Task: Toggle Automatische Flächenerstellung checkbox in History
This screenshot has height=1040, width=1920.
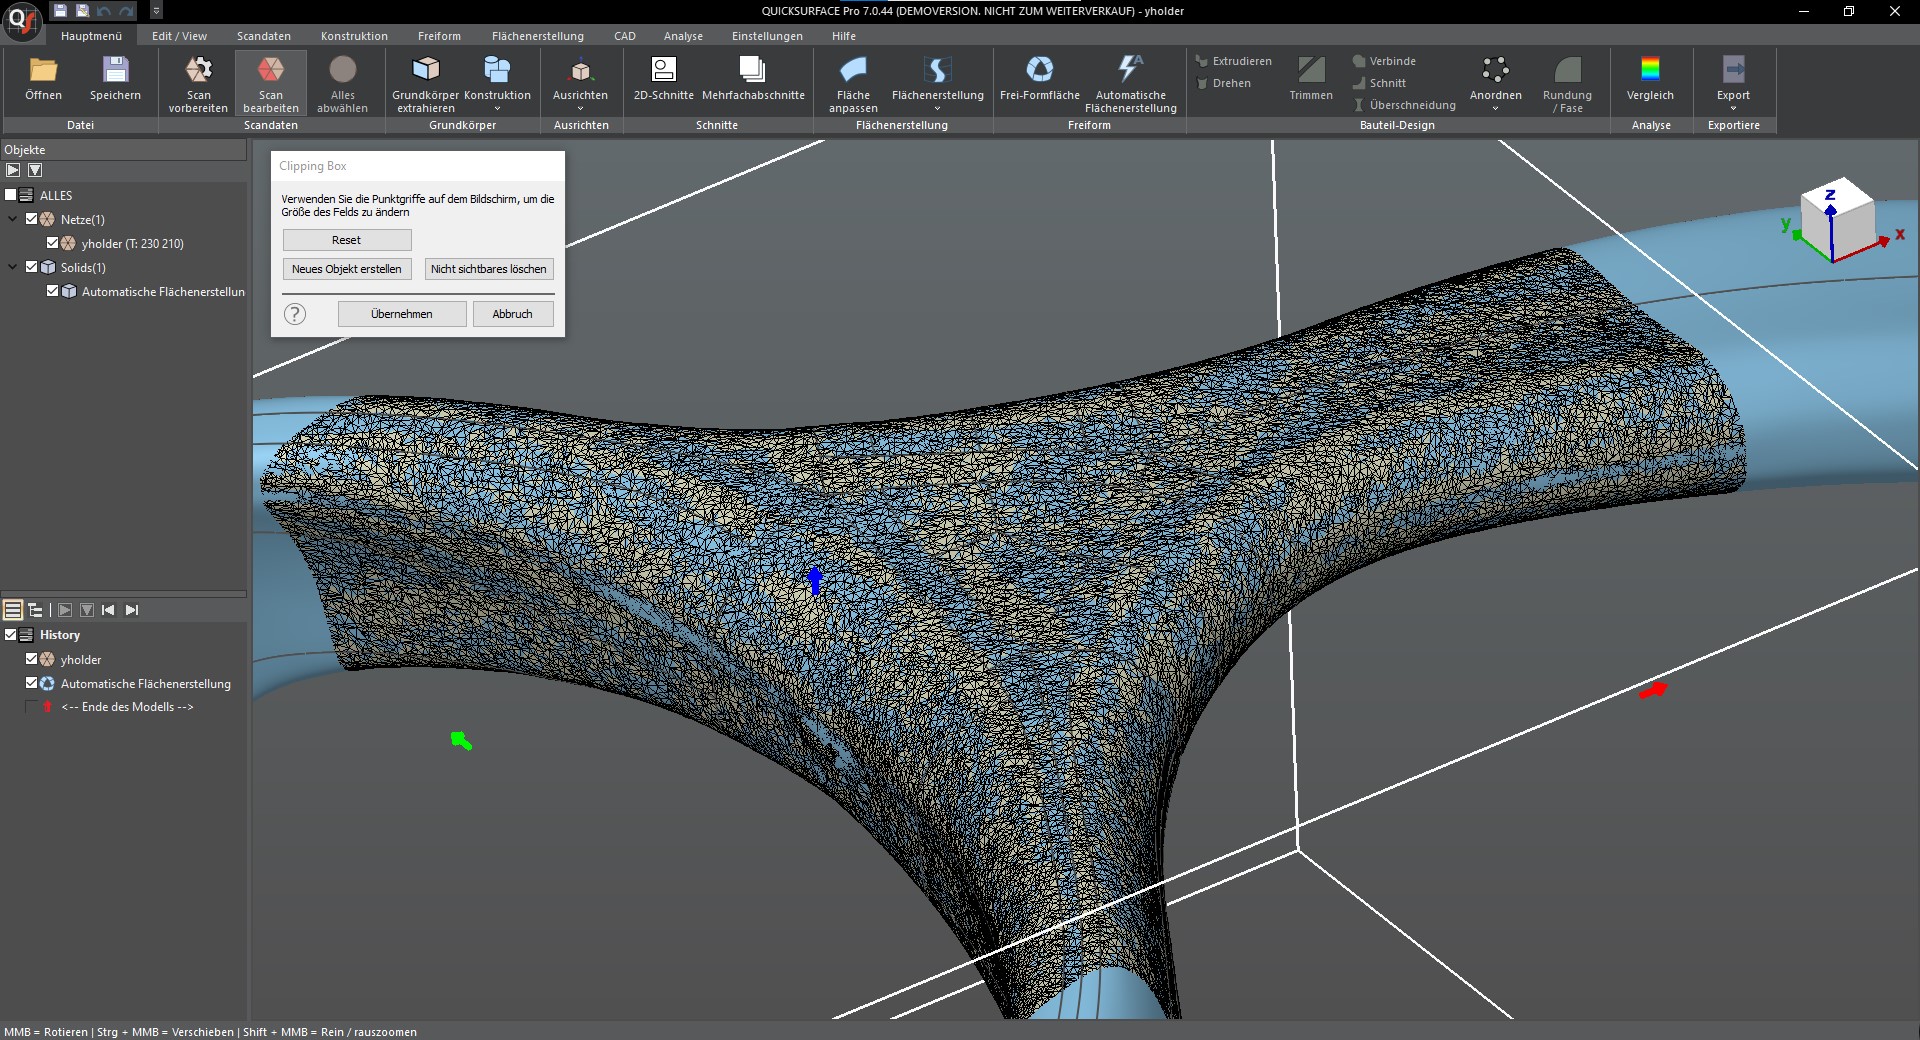Action: click(x=31, y=683)
